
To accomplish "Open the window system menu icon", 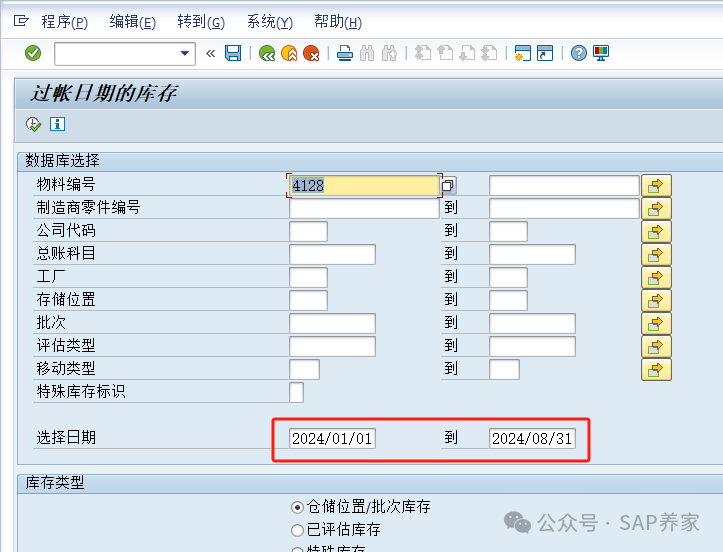I will pyautogui.click(x=21, y=21).
